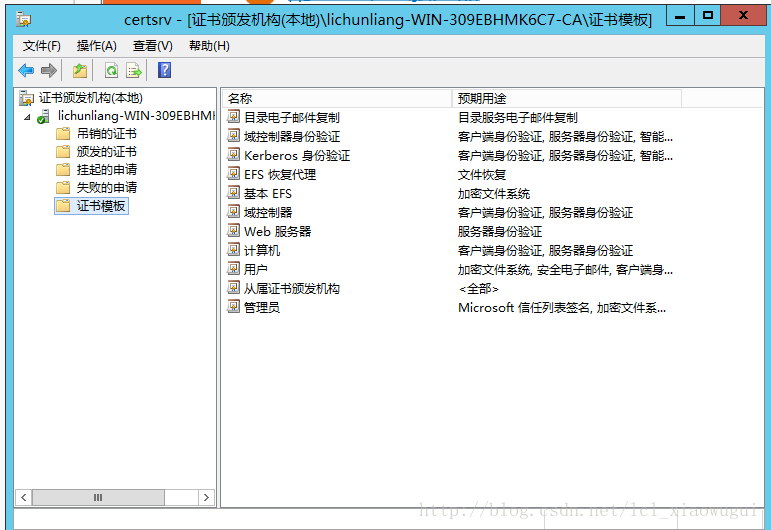This screenshot has width=771, height=530.
Task: Maximize the certsrv window
Action: (x=708, y=16)
